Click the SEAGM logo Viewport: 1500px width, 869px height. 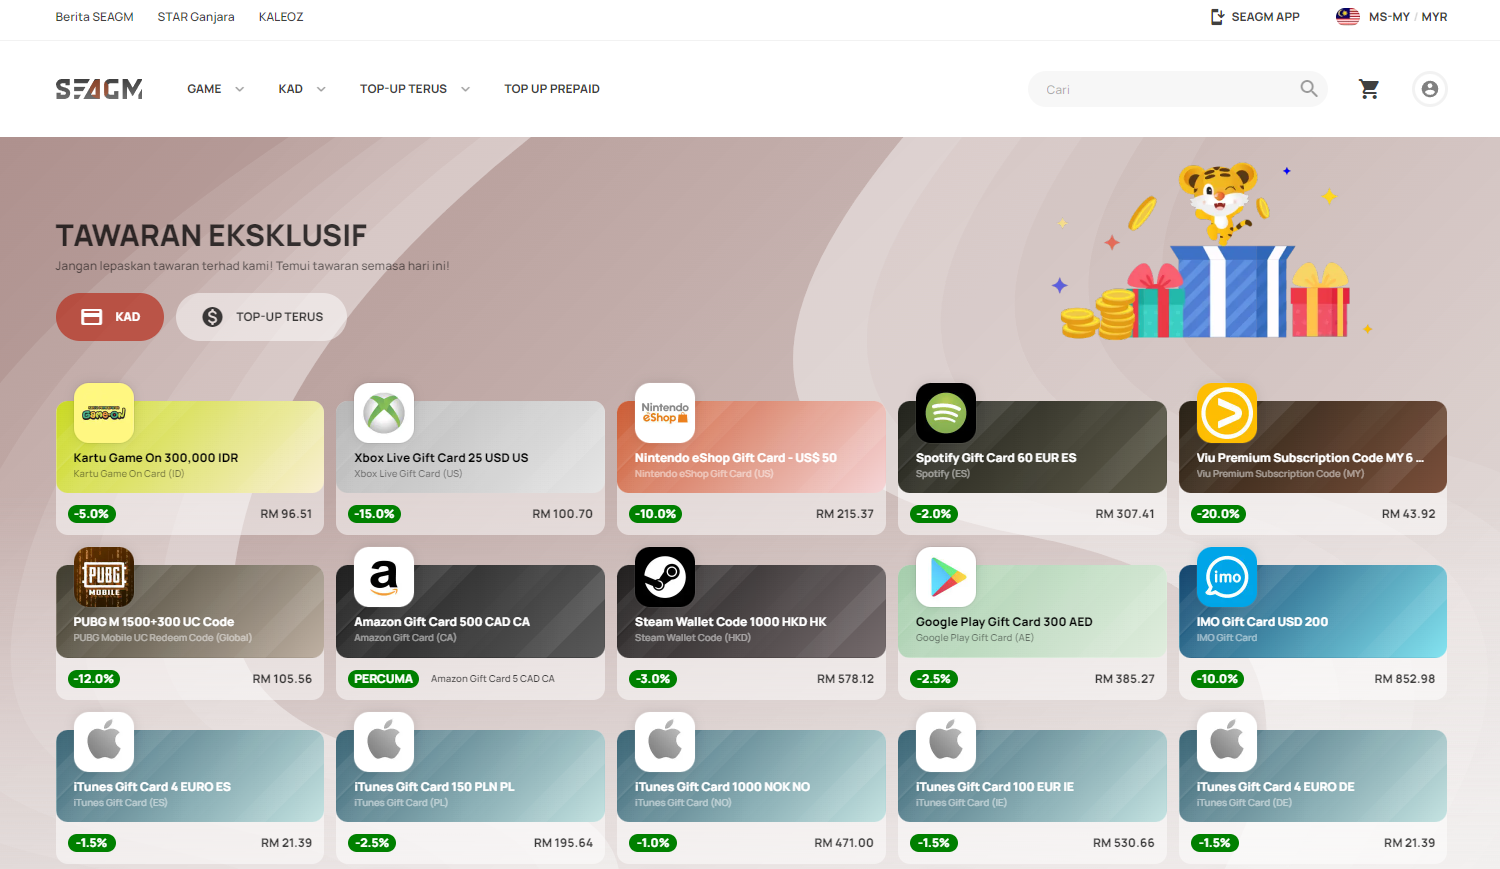click(x=99, y=89)
